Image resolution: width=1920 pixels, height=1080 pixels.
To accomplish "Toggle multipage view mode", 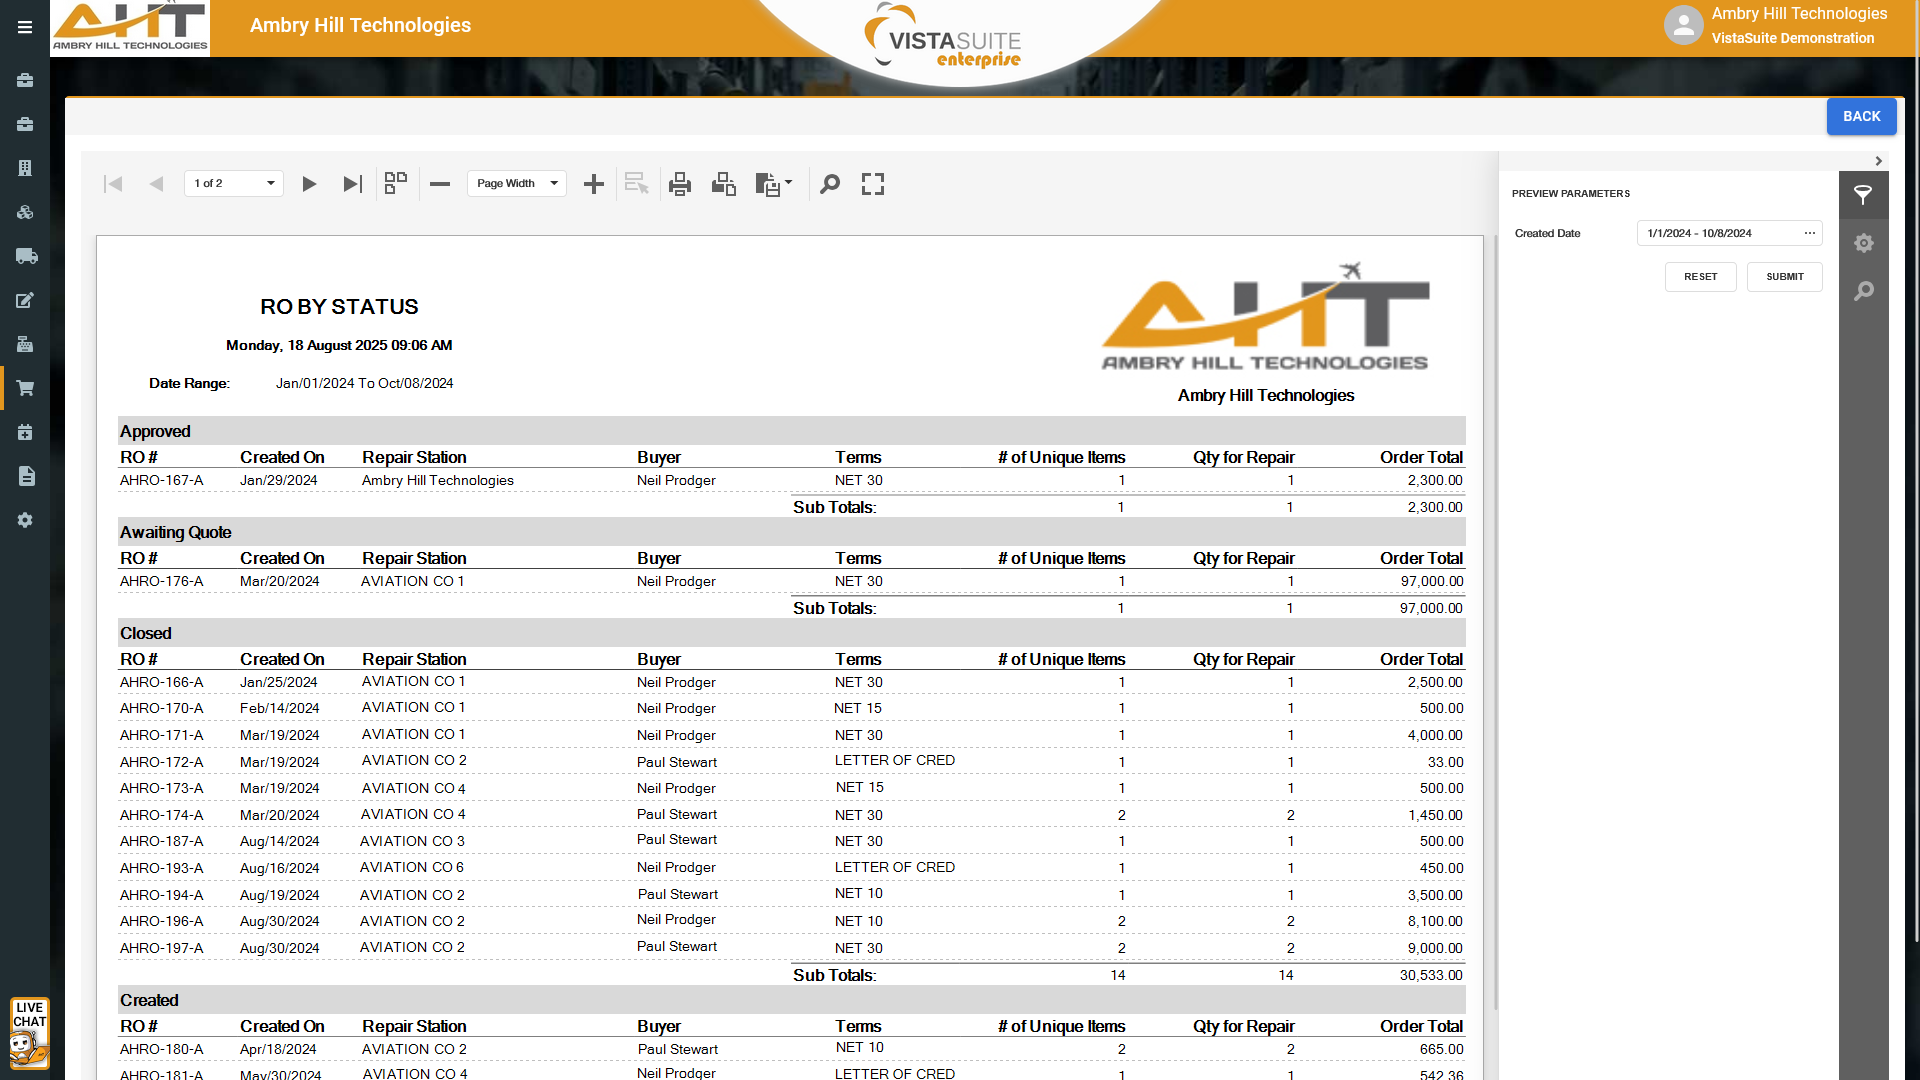I will click(396, 183).
